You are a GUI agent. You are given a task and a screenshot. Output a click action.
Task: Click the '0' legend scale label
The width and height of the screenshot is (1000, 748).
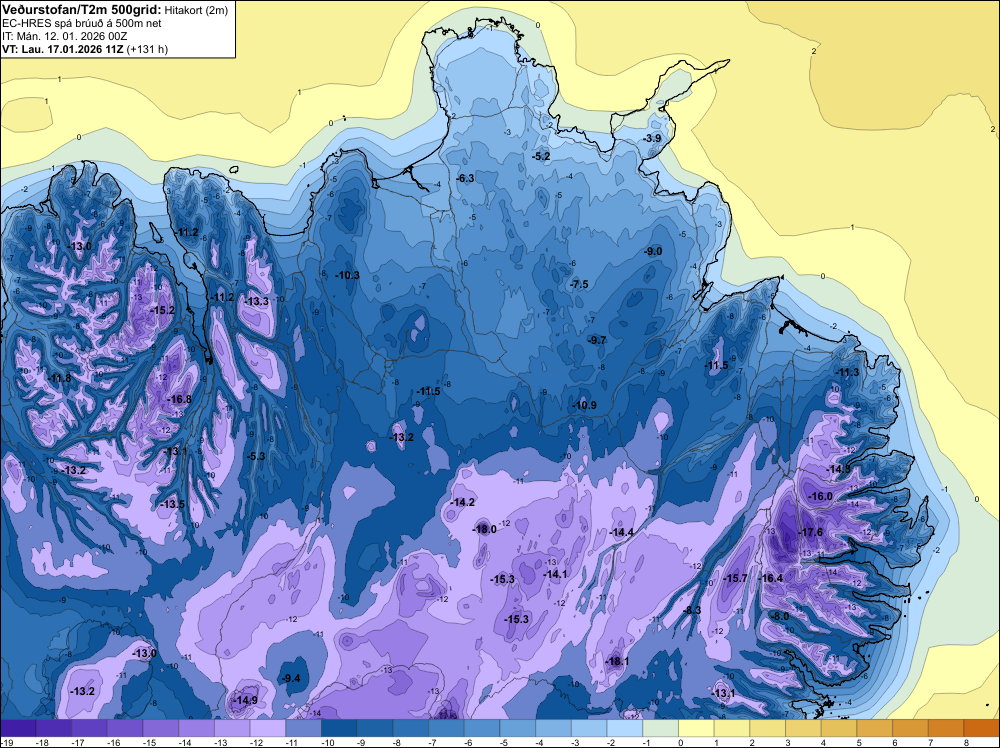tap(680, 742)
